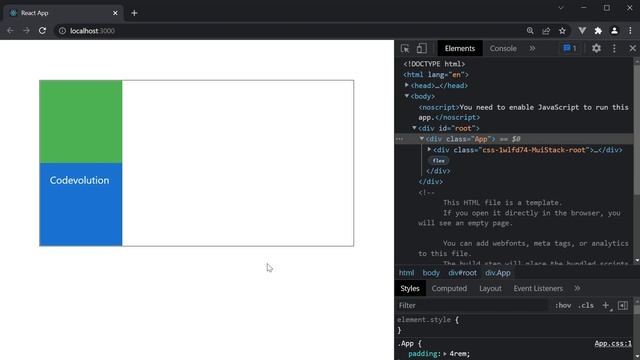Open the Chrome profile avatar
640x360 pixels.
coord(614,31)
